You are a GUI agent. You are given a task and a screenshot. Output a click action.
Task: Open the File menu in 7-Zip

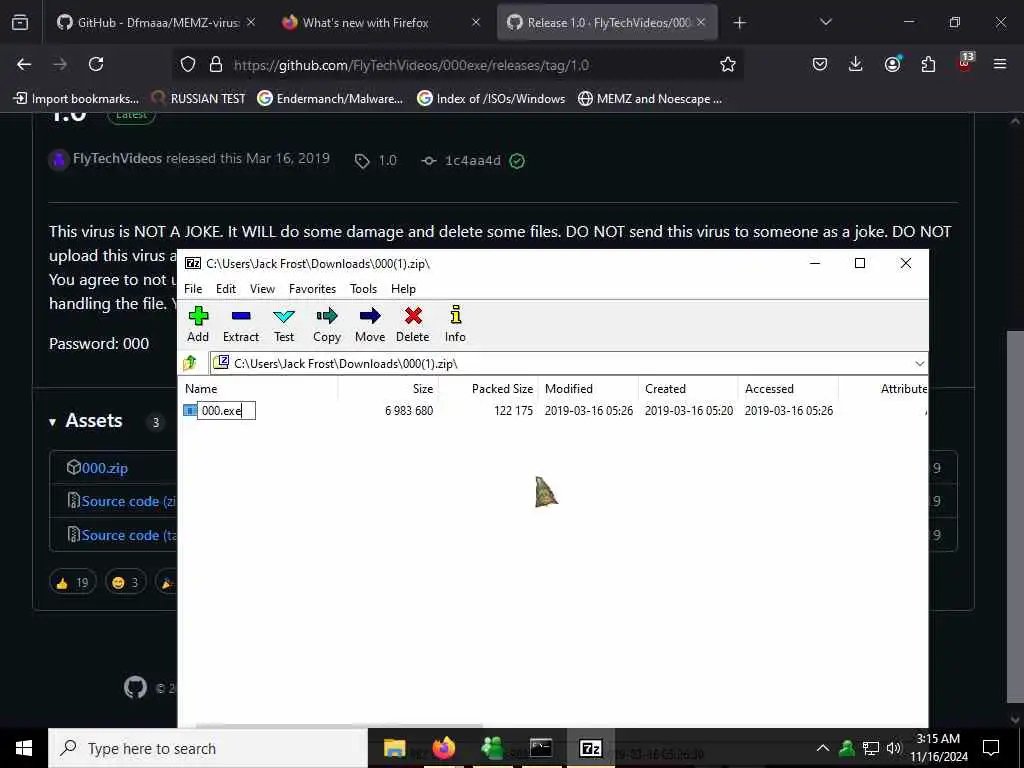pyautogui.click(x=193, y=289)
